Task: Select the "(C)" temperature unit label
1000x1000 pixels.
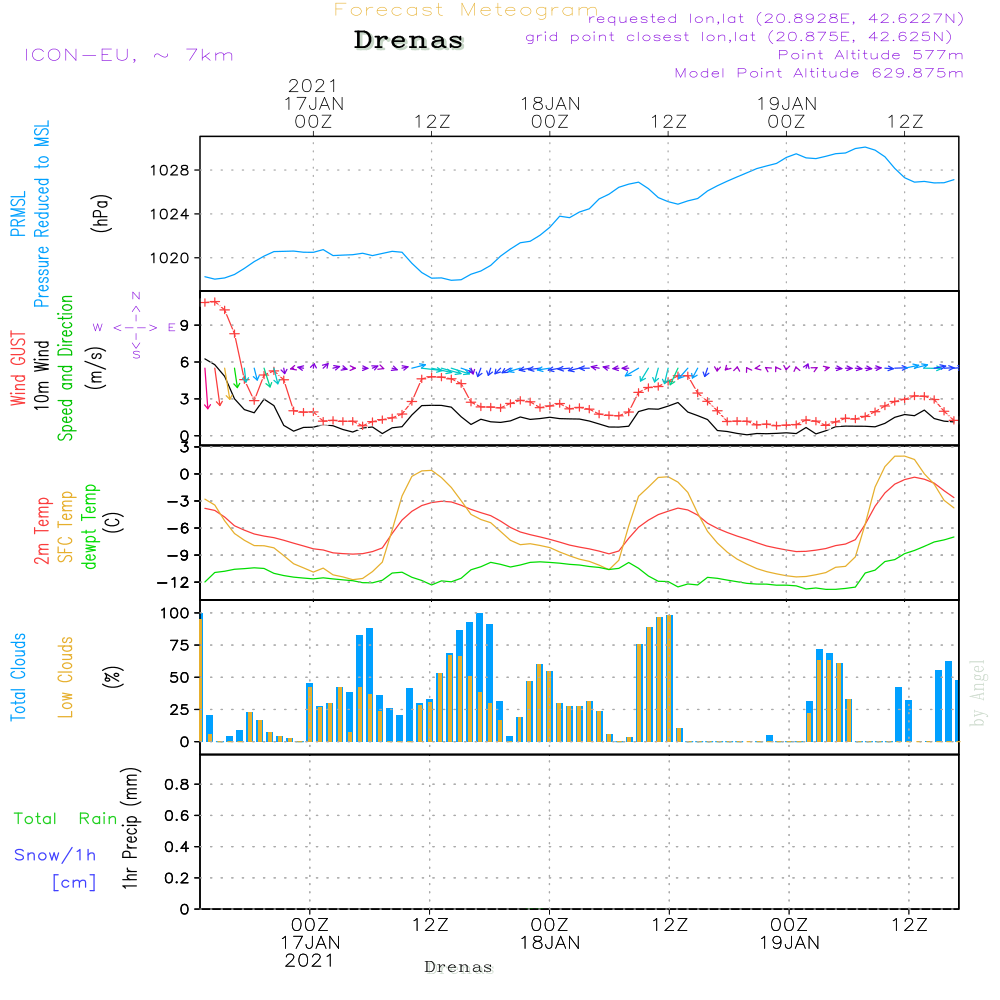Action: point(114,522)
